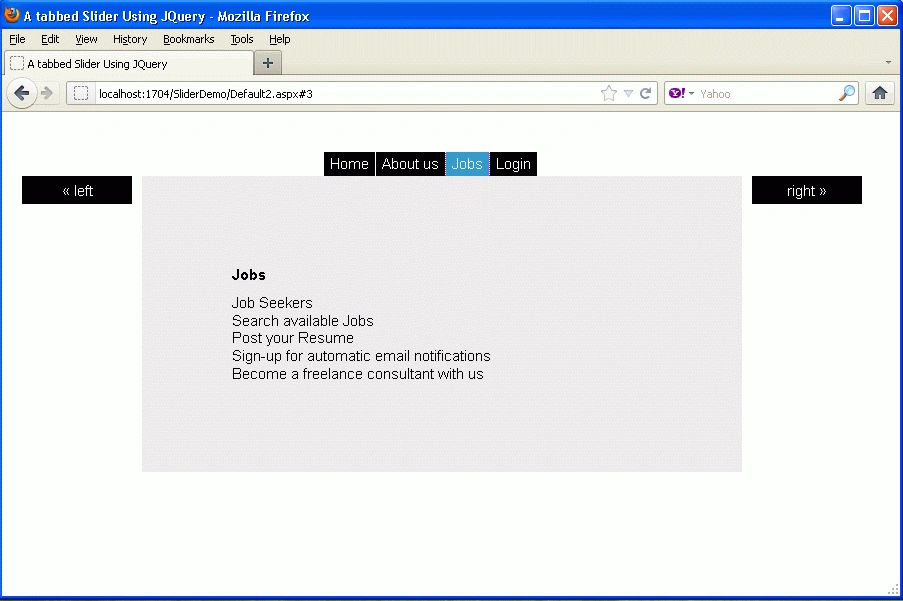Click the 'Jobs' bold heading
This screenshot has width=903, height=601.
249,275
